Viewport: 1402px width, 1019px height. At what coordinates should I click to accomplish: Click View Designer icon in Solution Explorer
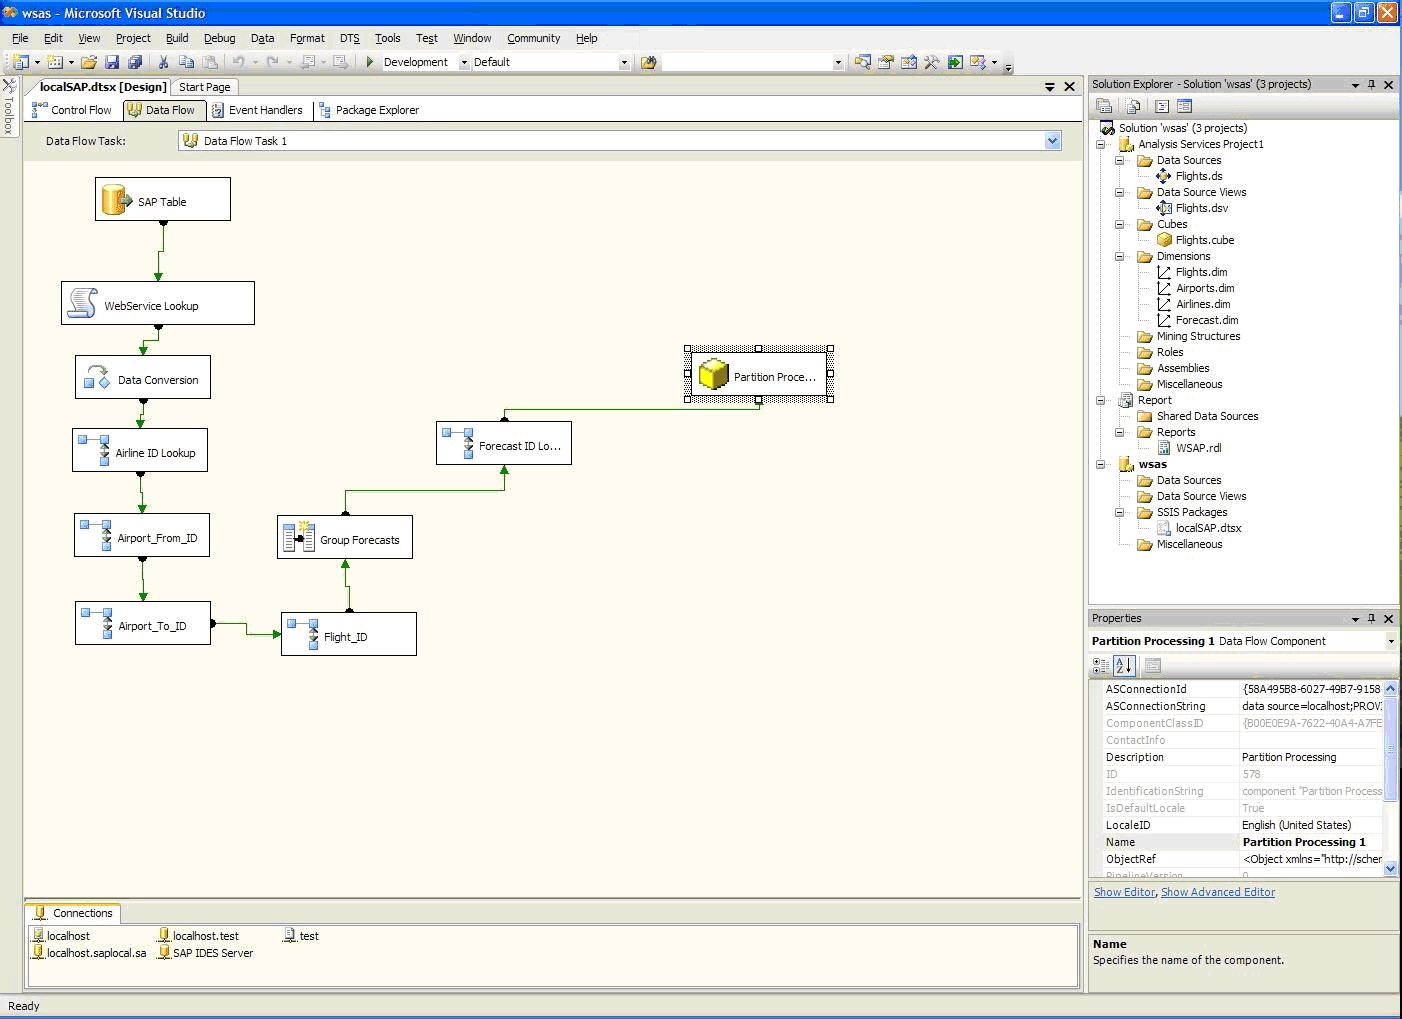[x=1185, y=106]
